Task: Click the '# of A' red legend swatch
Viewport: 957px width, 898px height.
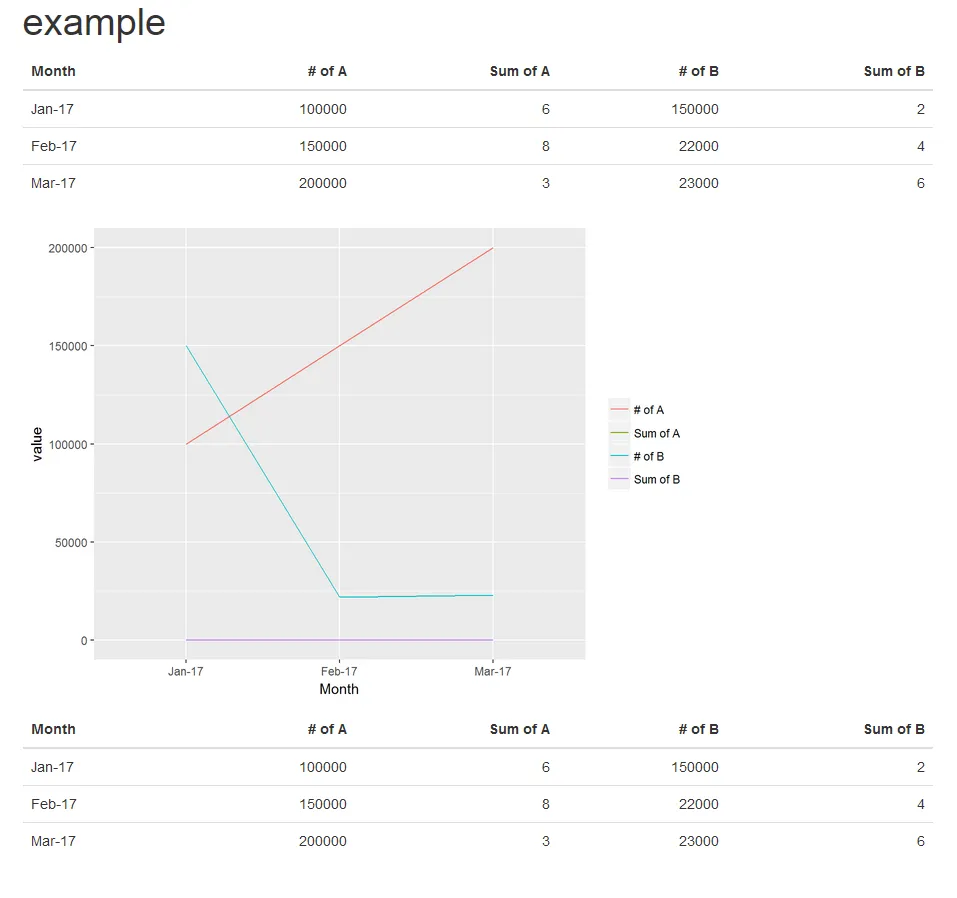Action: click(x=619, y=410)
